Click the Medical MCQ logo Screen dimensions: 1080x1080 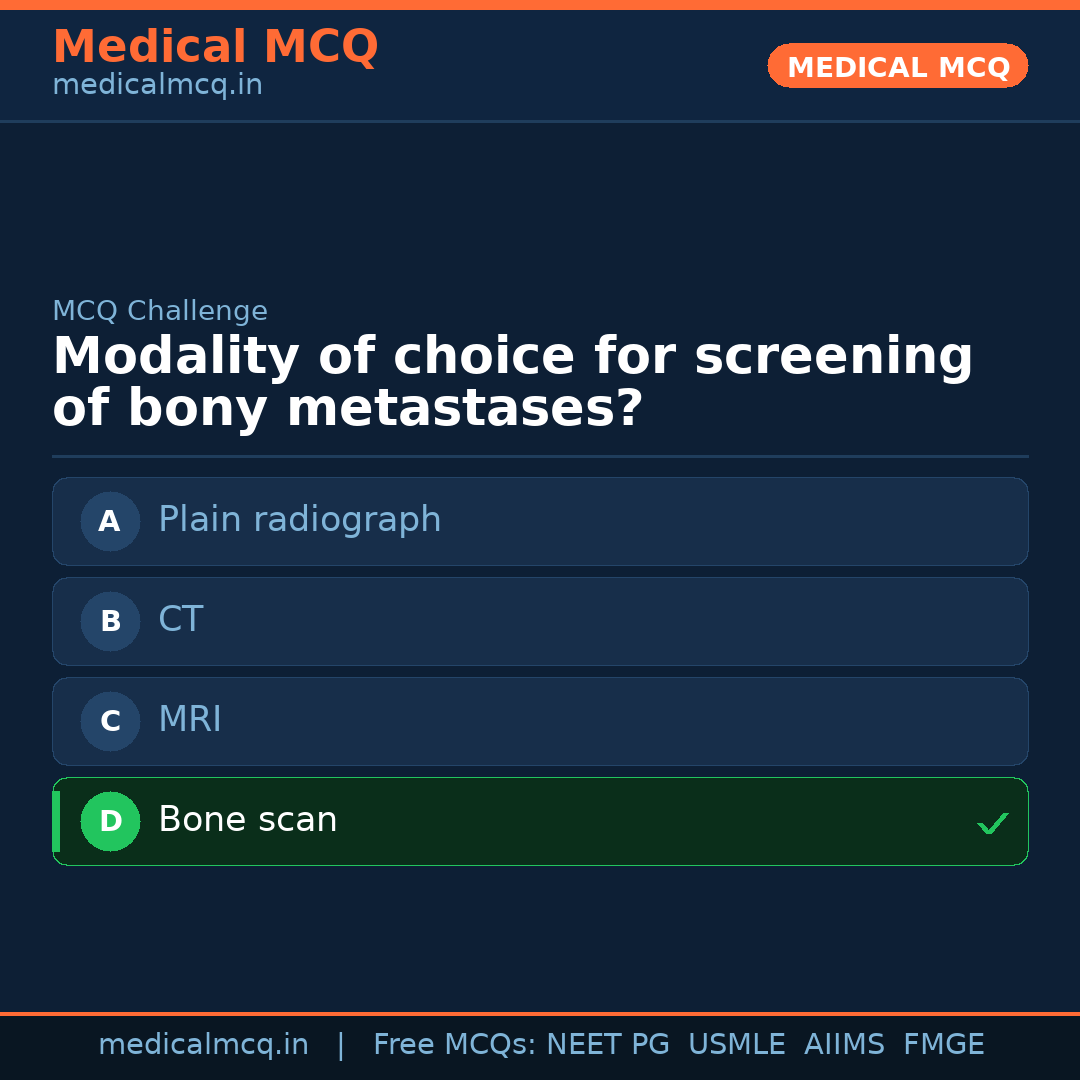215,47
